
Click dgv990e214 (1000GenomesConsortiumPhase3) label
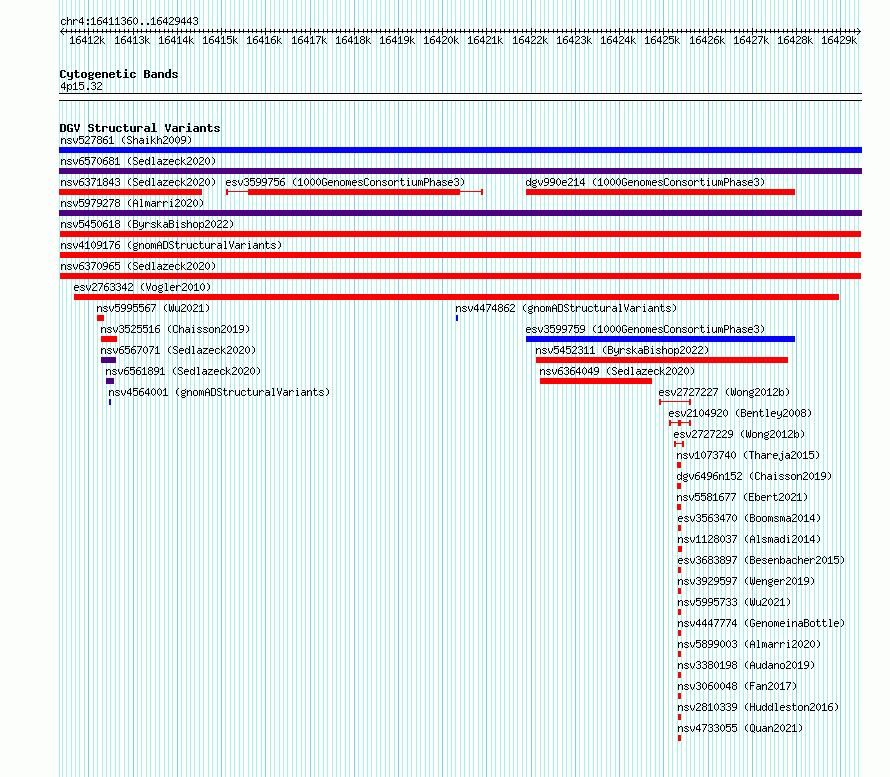point(645,182)
